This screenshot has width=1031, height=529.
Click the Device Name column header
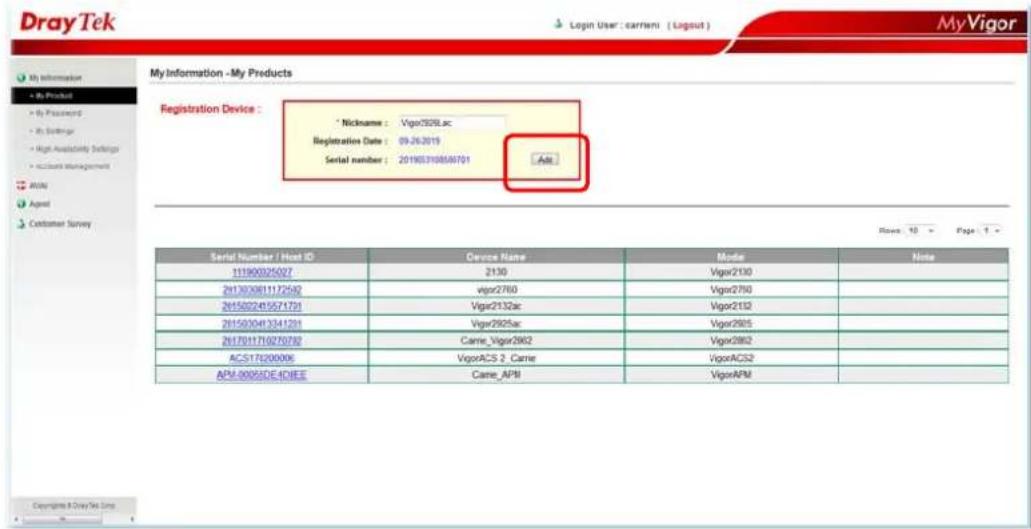[x=496, y=256]
